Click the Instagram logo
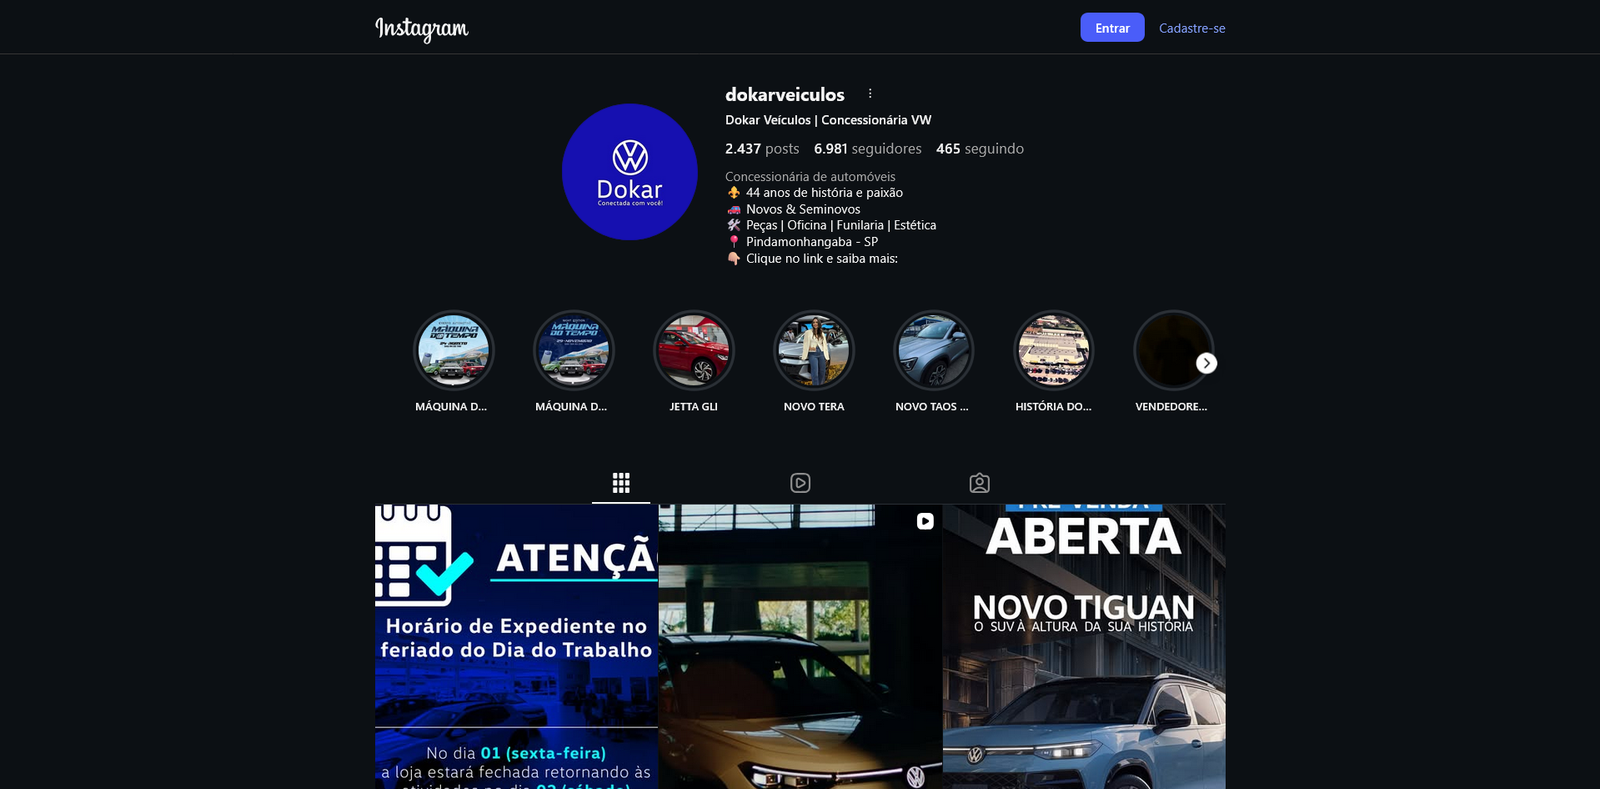1600x789 pixels. (x=421, y=29)
